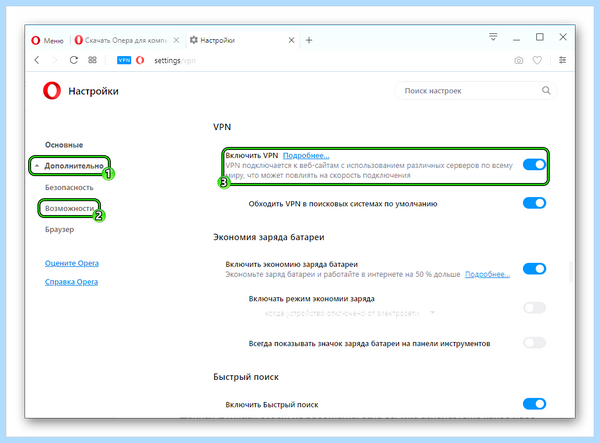Screen dimensions: 600x443
Task: Open the Безопасность settings category
Action: 69,187
